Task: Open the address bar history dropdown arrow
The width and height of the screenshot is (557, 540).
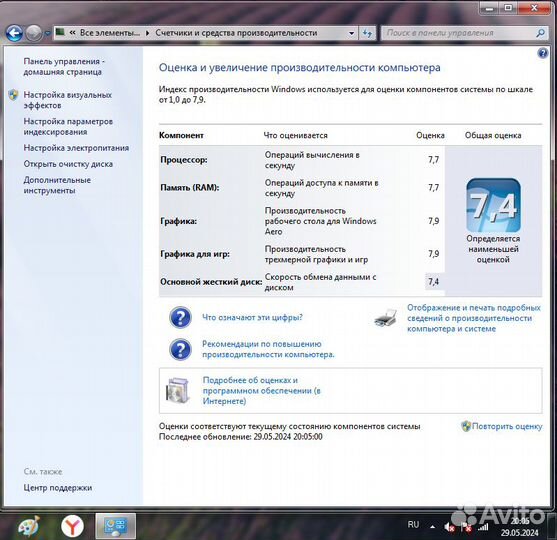Action: (x=351, y=33)
